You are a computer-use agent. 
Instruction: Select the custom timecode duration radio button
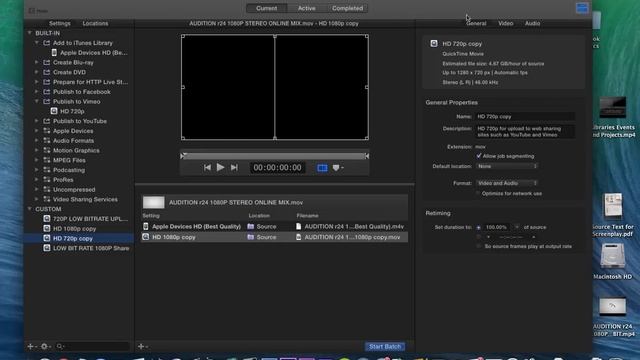[x=478, y=237]
